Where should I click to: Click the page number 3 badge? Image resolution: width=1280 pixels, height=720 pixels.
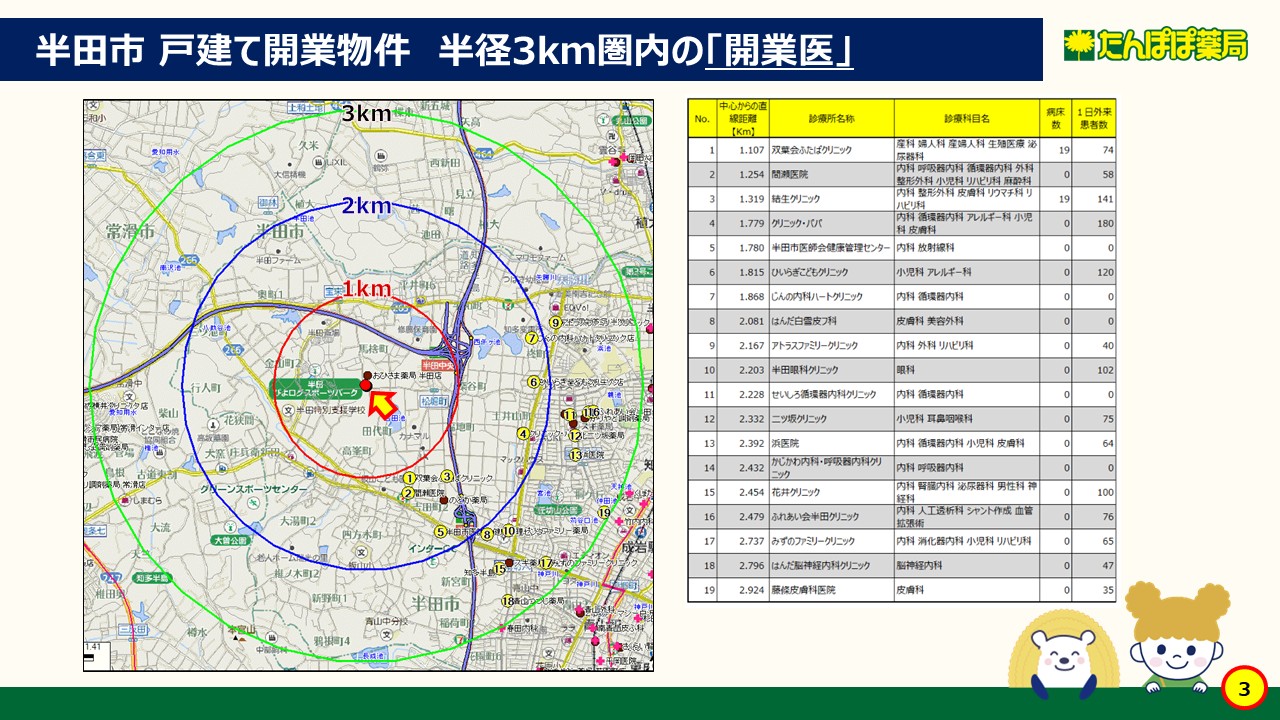[x=1244, y=689]
